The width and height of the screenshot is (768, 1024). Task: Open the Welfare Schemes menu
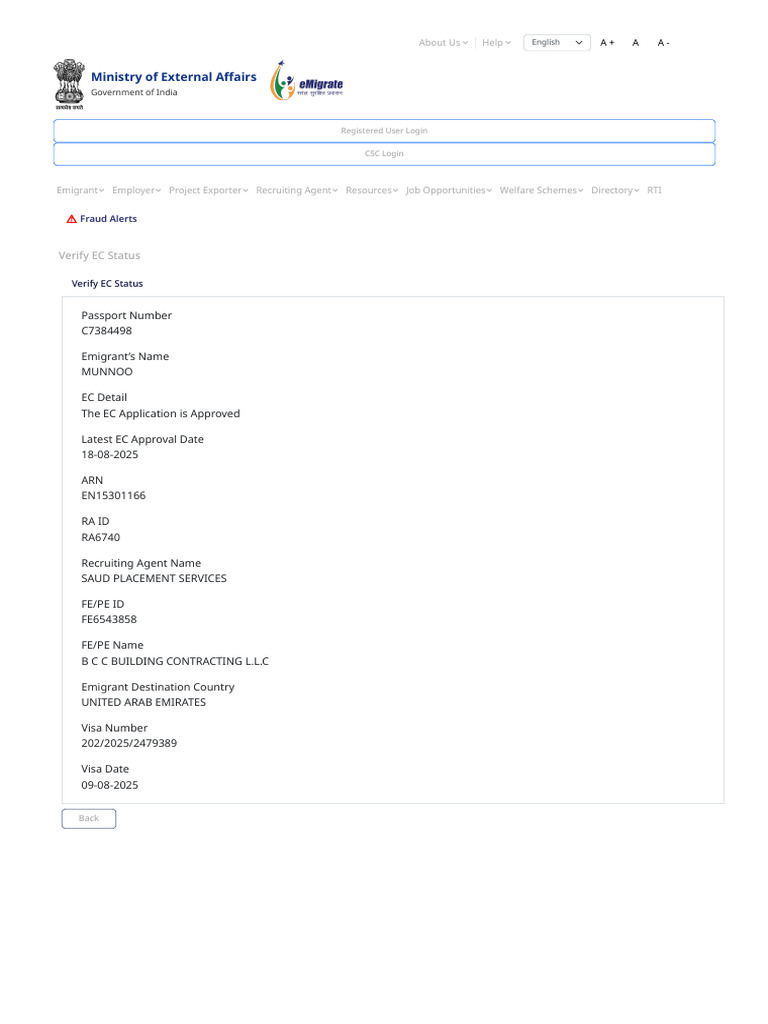[541, 190]
